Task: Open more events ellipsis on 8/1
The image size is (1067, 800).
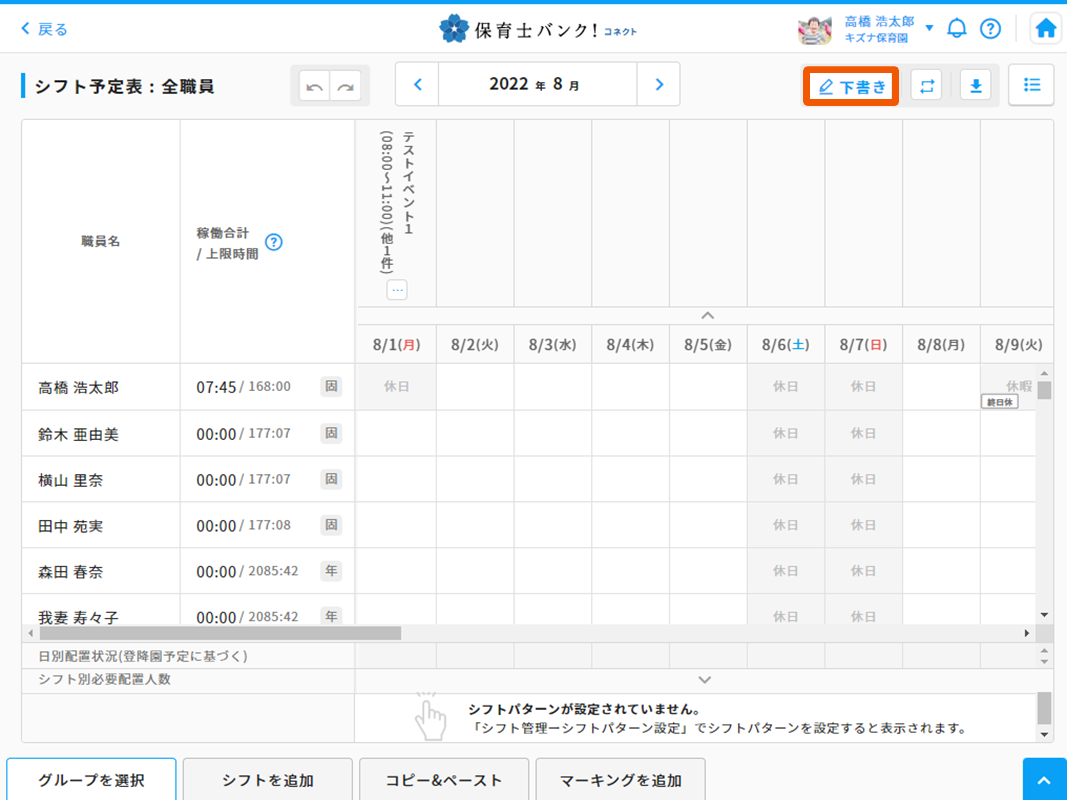Action: tap(397, 290)
